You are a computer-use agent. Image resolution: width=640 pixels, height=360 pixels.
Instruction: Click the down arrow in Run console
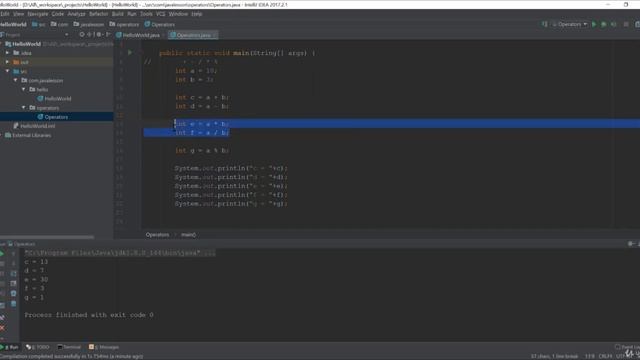(13, 263)
